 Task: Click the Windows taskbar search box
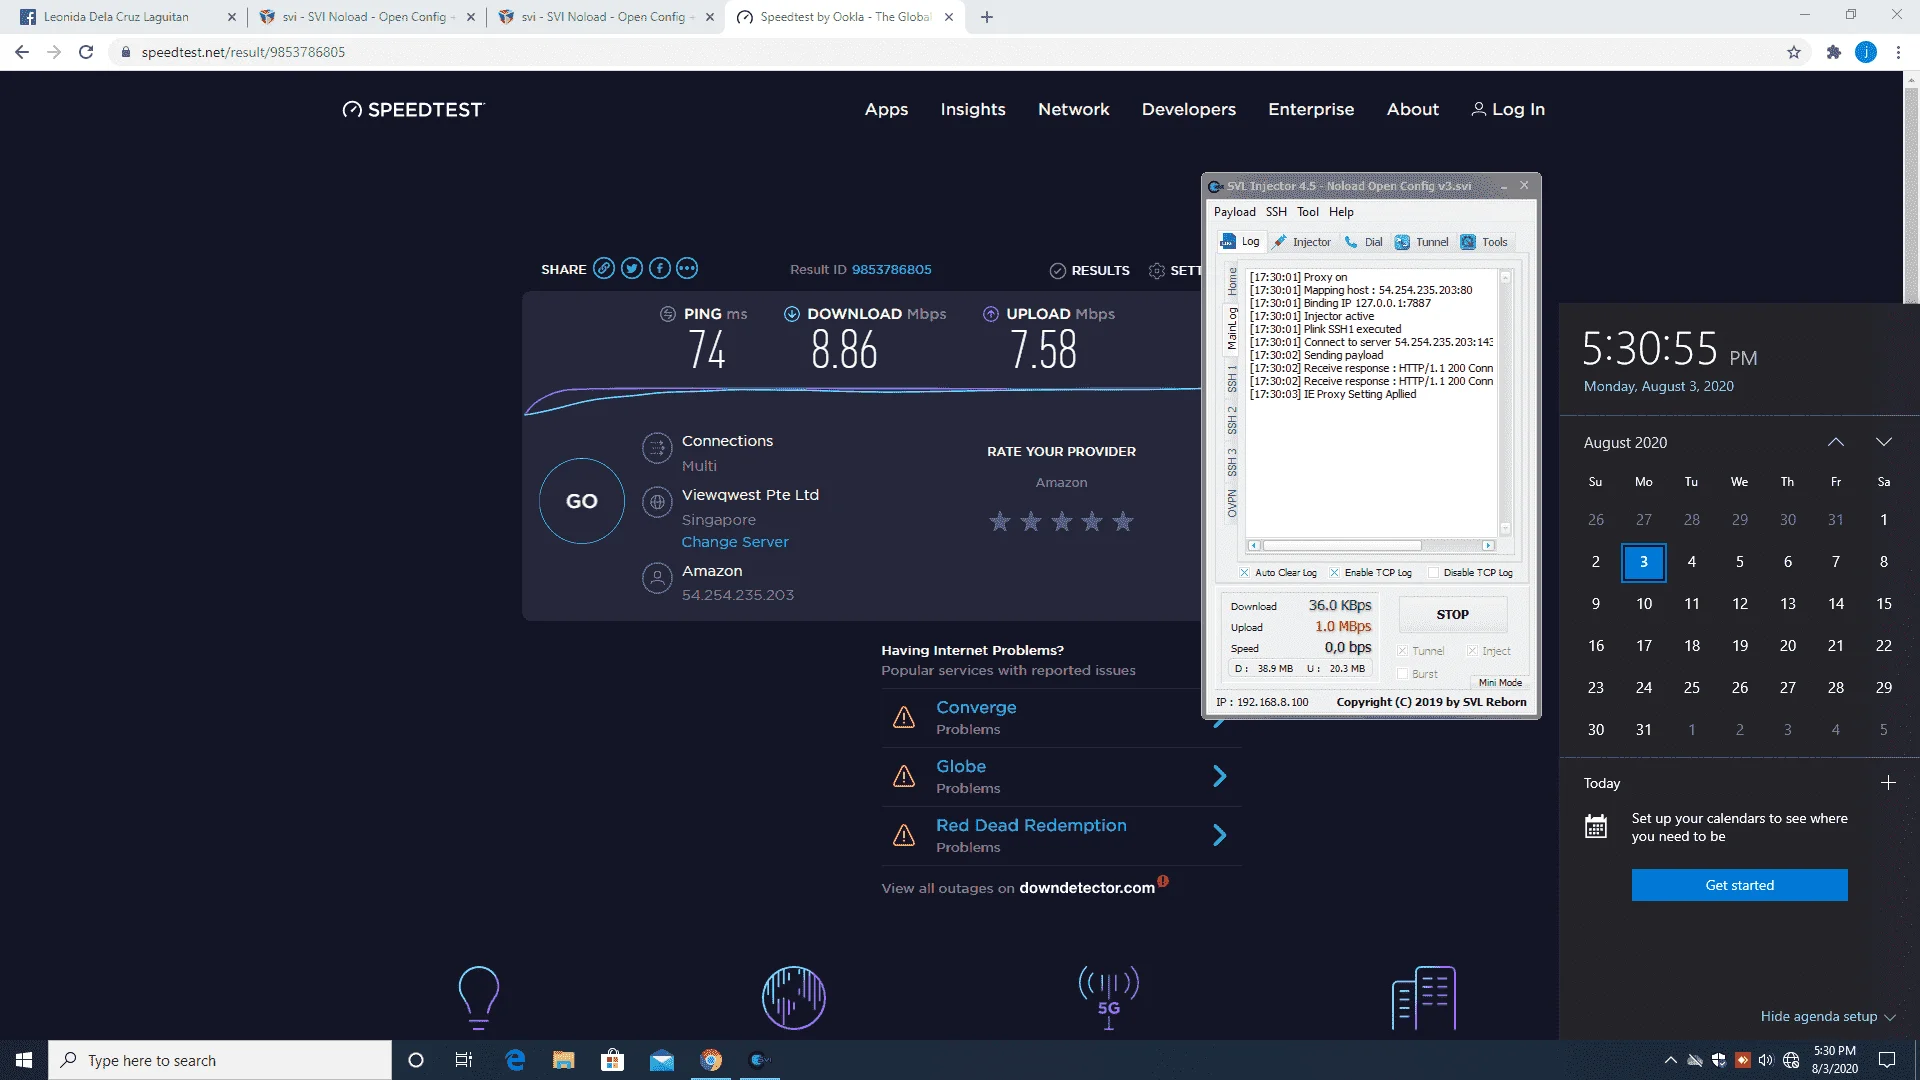tap(220, 1060)
